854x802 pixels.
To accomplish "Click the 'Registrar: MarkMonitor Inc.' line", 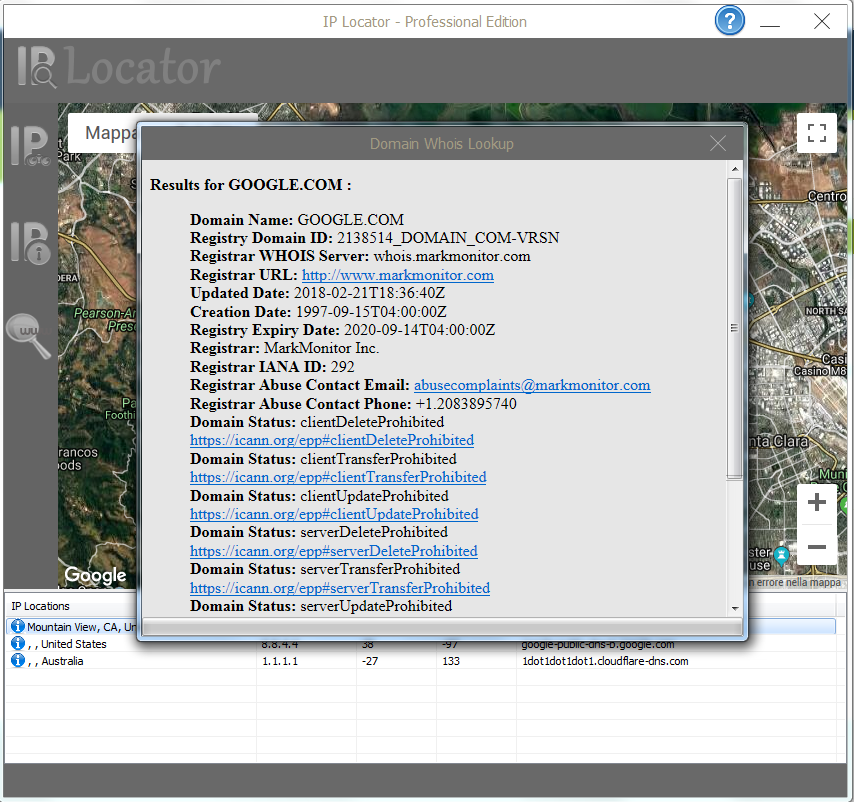I will (x=284, y=348).
